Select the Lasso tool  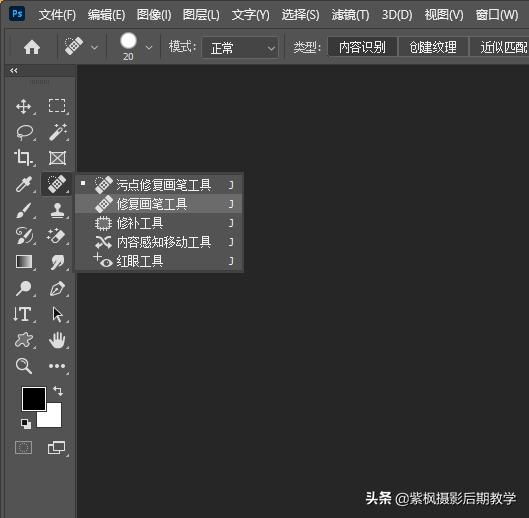pyautogui.click(x=24, y=132)
